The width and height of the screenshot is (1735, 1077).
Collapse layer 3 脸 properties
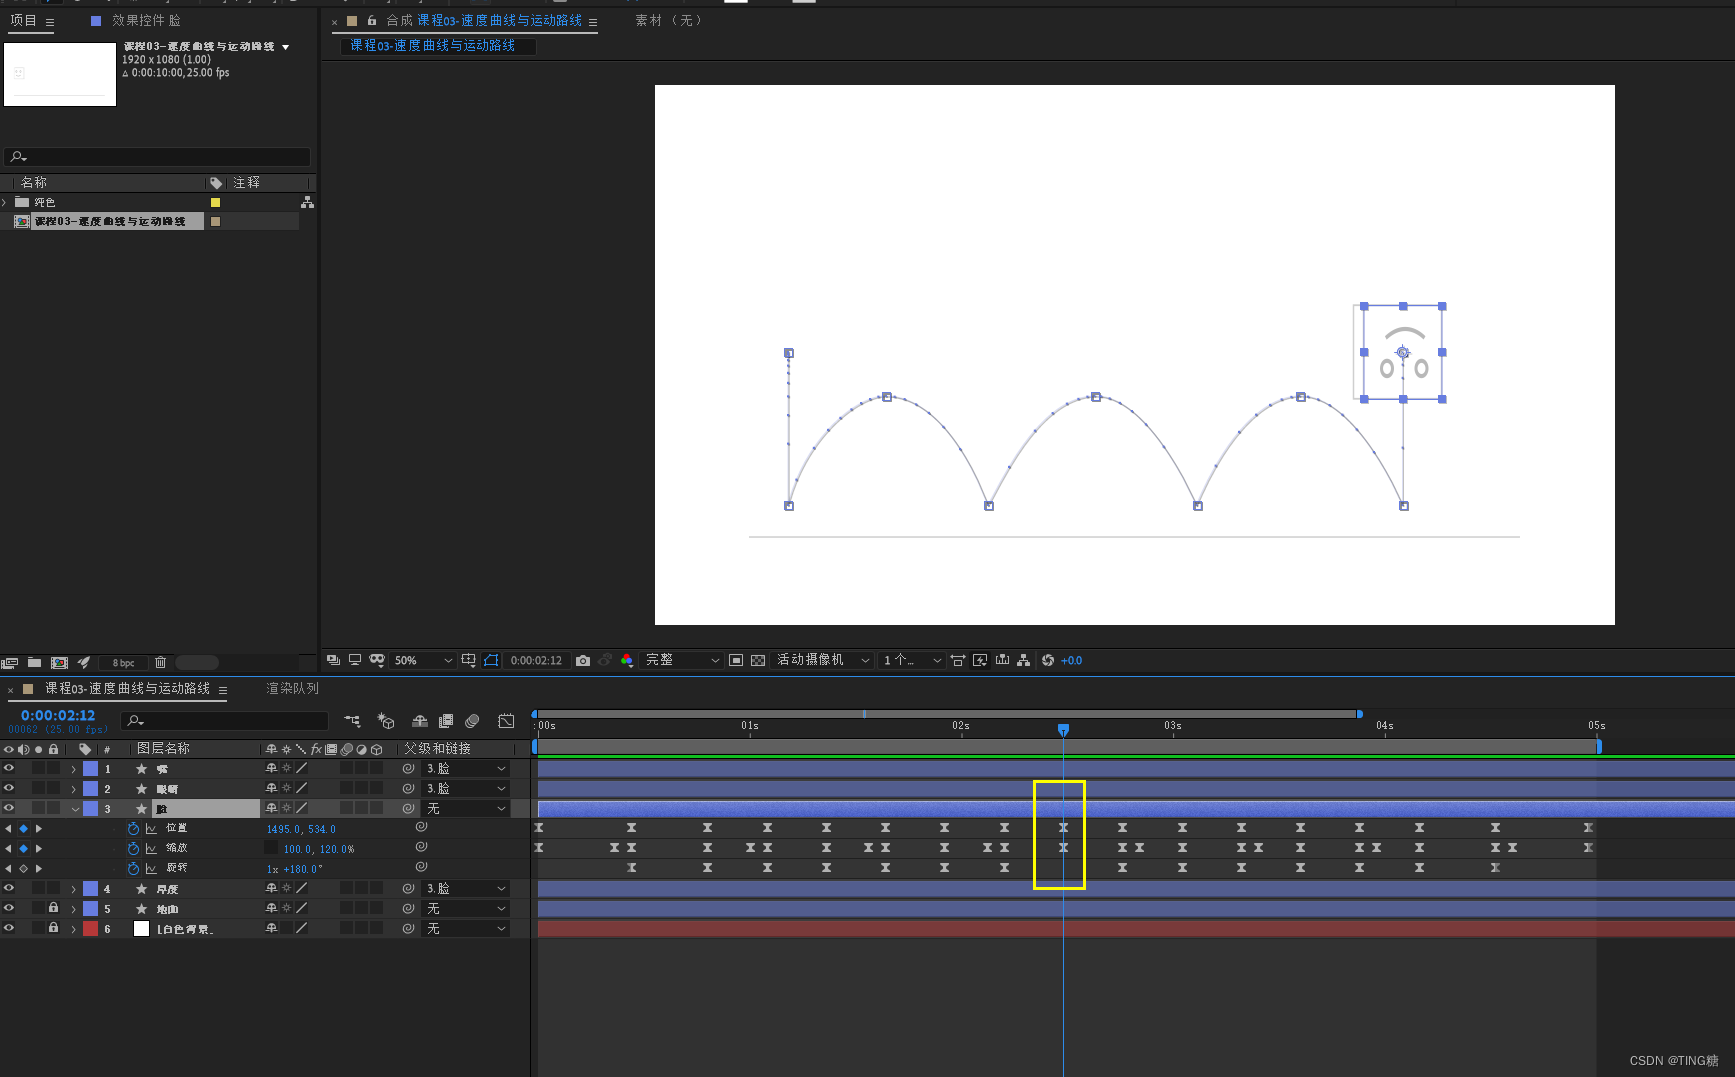pyautogui.click(x=75, y=809)
